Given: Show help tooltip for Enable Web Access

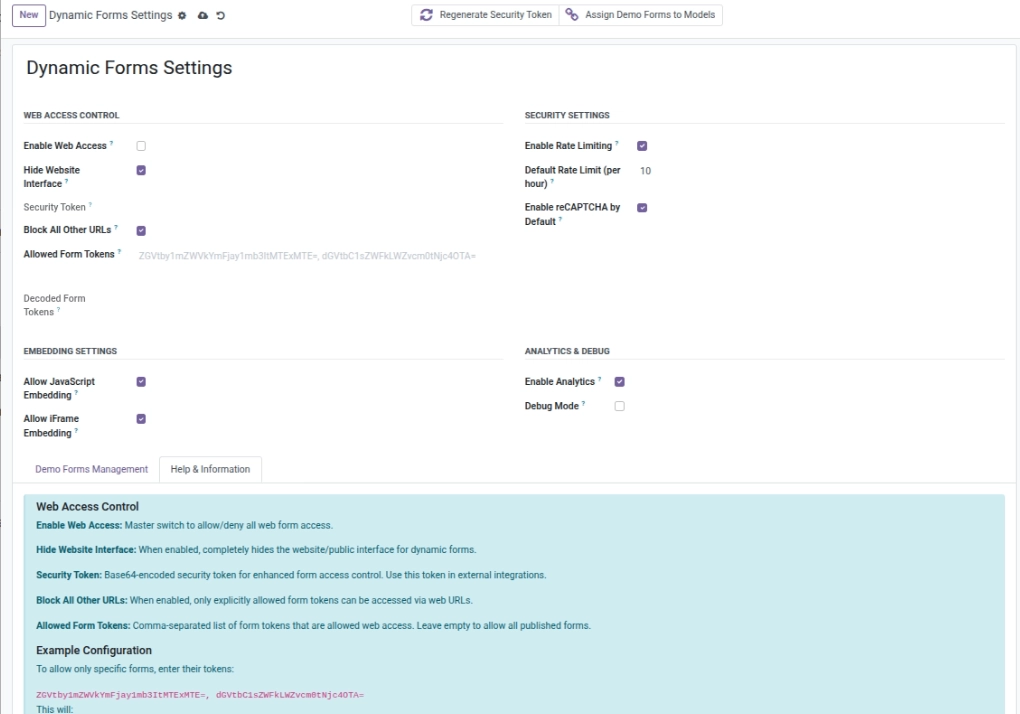Looking at the screenshot, I should click(111, 143).
